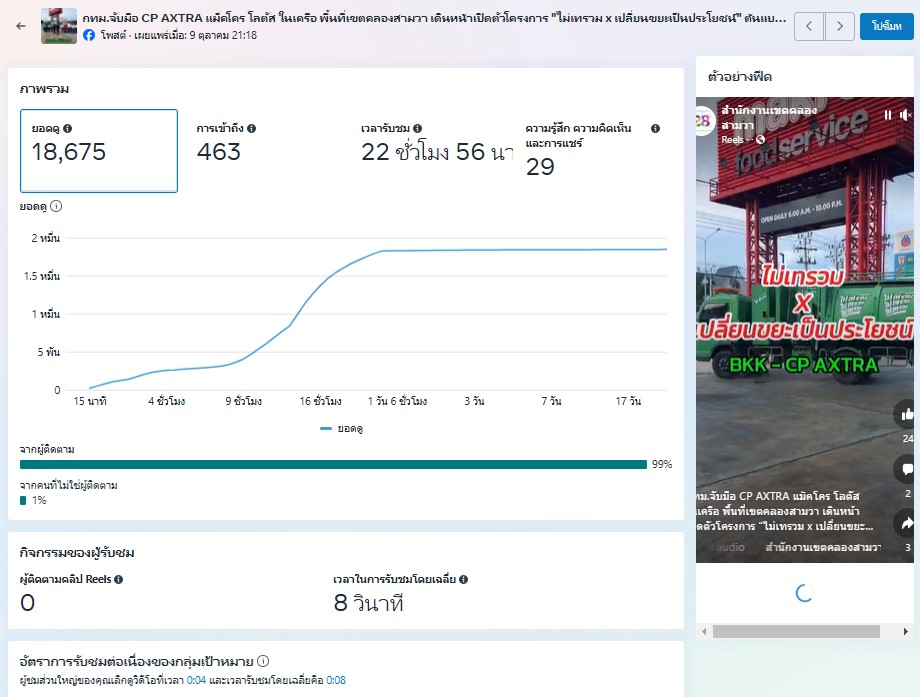
Task: Click info icon next to ยอดดู card title
Action: pyautogui.click(x=68, y=129)
